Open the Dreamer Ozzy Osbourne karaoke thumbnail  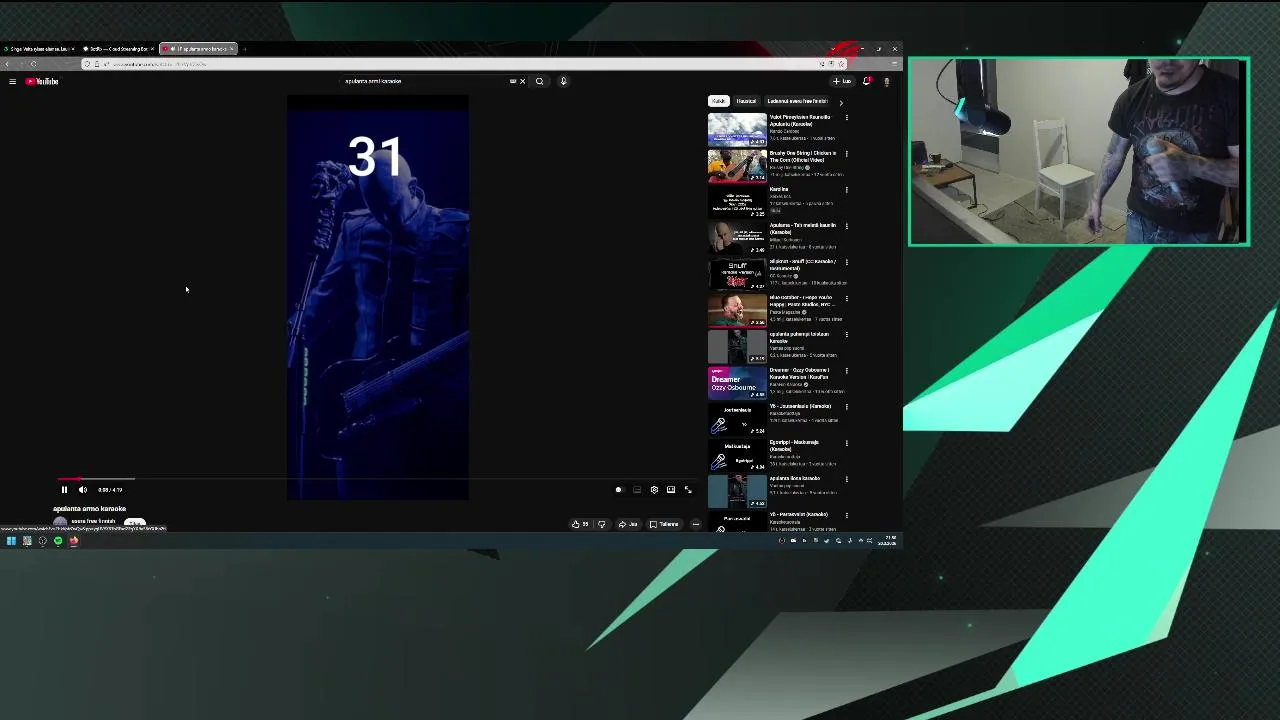(737, 382)
